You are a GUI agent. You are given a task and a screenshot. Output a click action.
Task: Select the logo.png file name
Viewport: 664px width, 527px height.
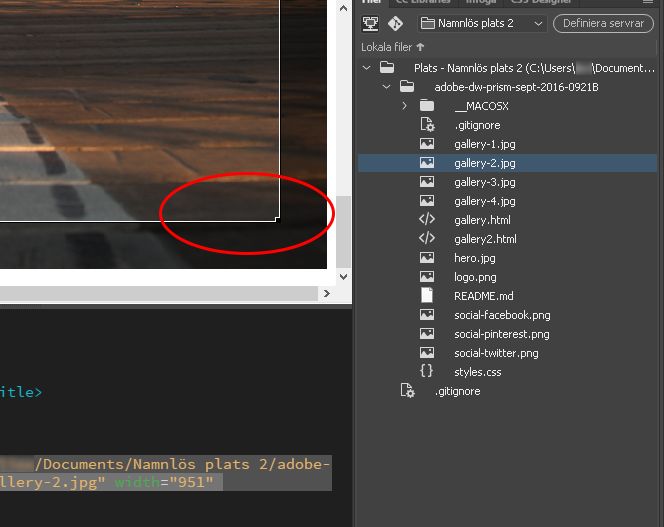(x=475, y=277)
